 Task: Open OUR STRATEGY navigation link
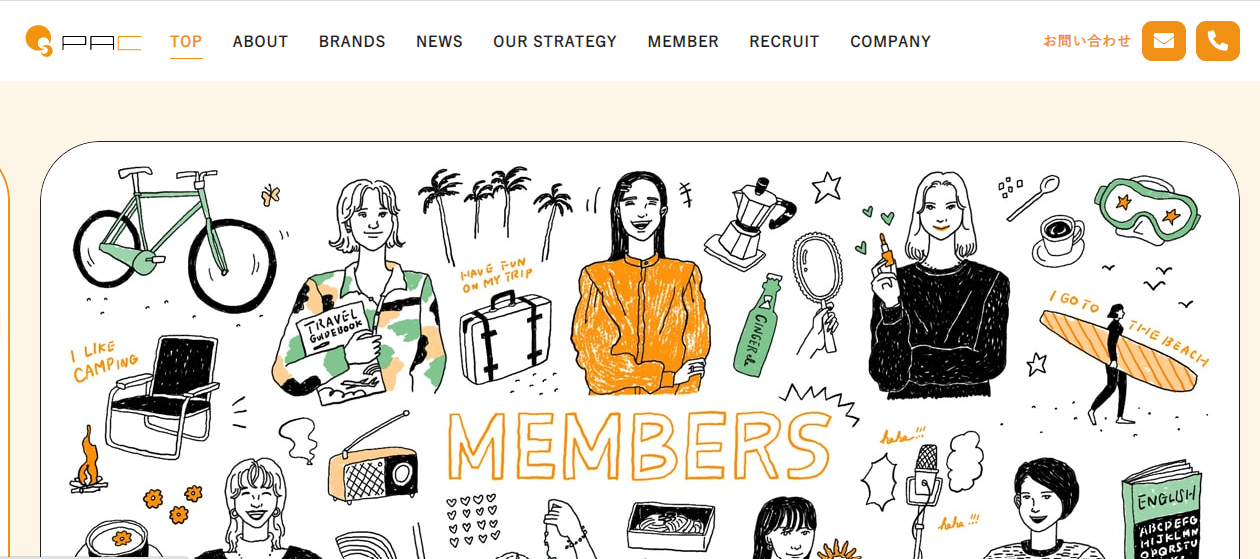coord(555,42)
